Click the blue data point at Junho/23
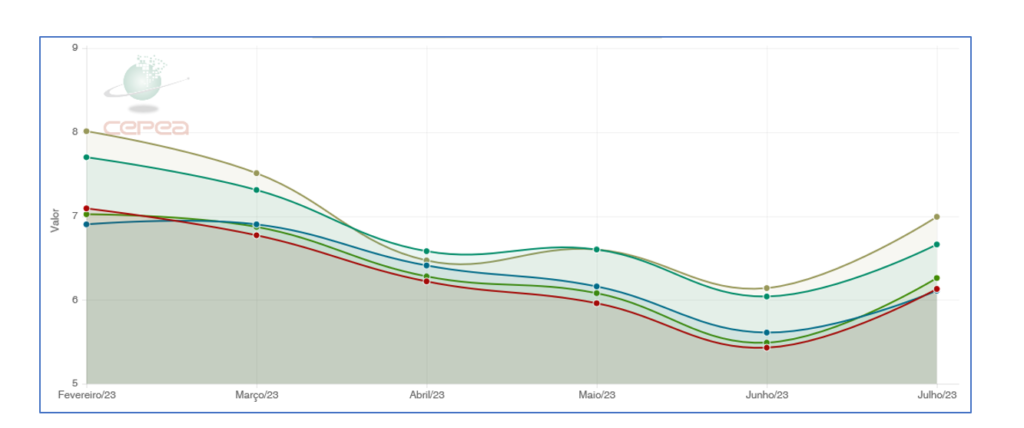This screenshot has height=428, width=1024. point(767,332)
